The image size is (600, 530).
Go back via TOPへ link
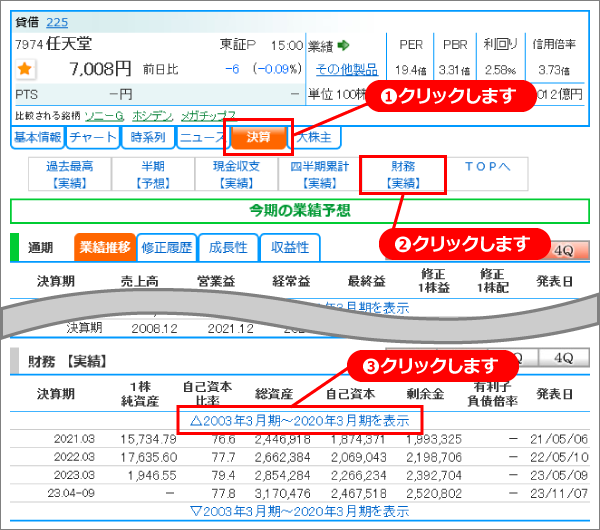(487, 166)
